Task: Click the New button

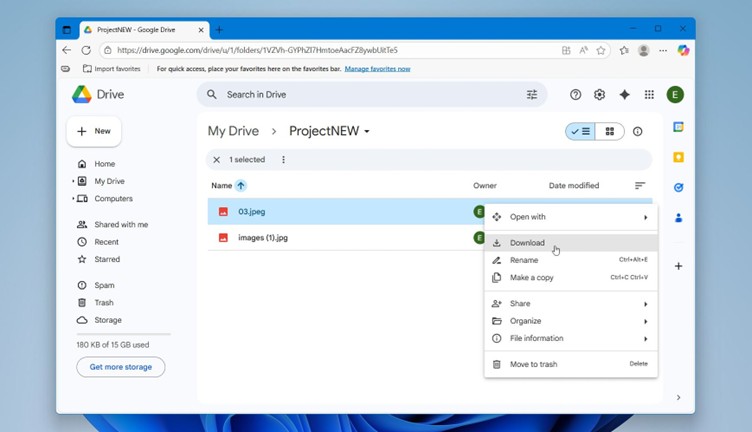Action: coord(94,131)
